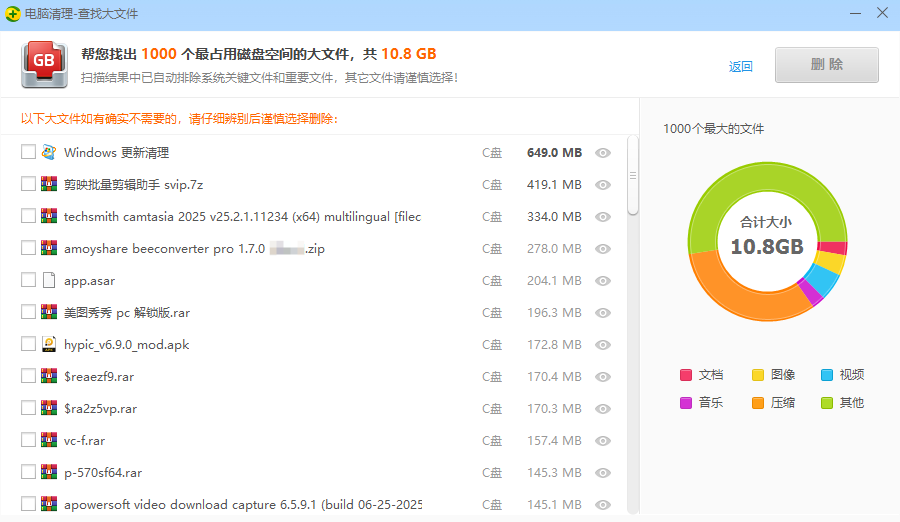Click the app.asar blank file icon

[49, 281]
